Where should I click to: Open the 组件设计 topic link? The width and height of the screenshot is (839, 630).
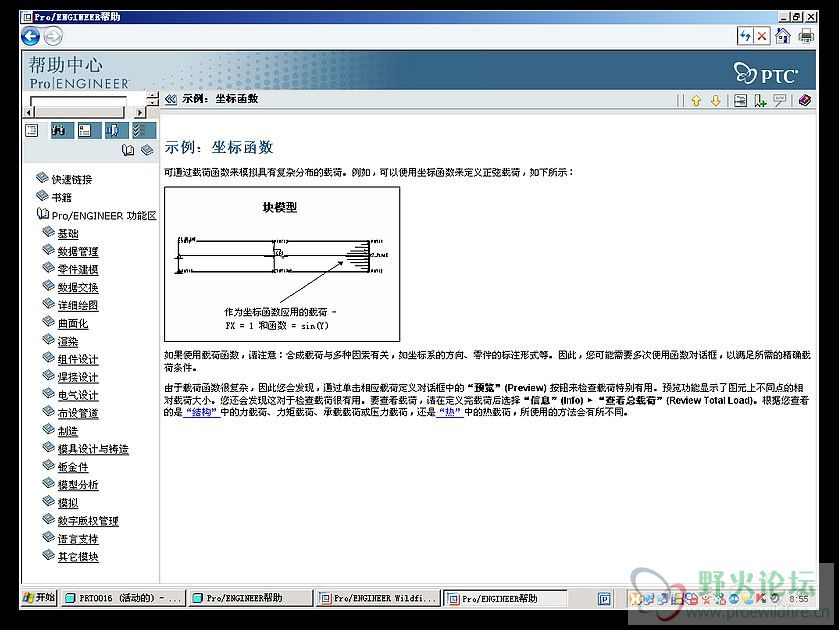tap(78, 359)
